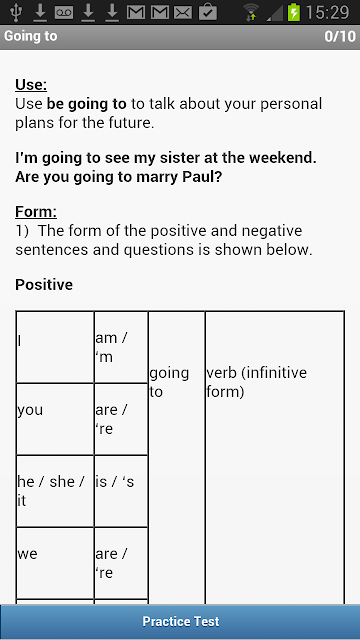Tap the Wi-Fi signal icon
360x640 pixels.
251,12
